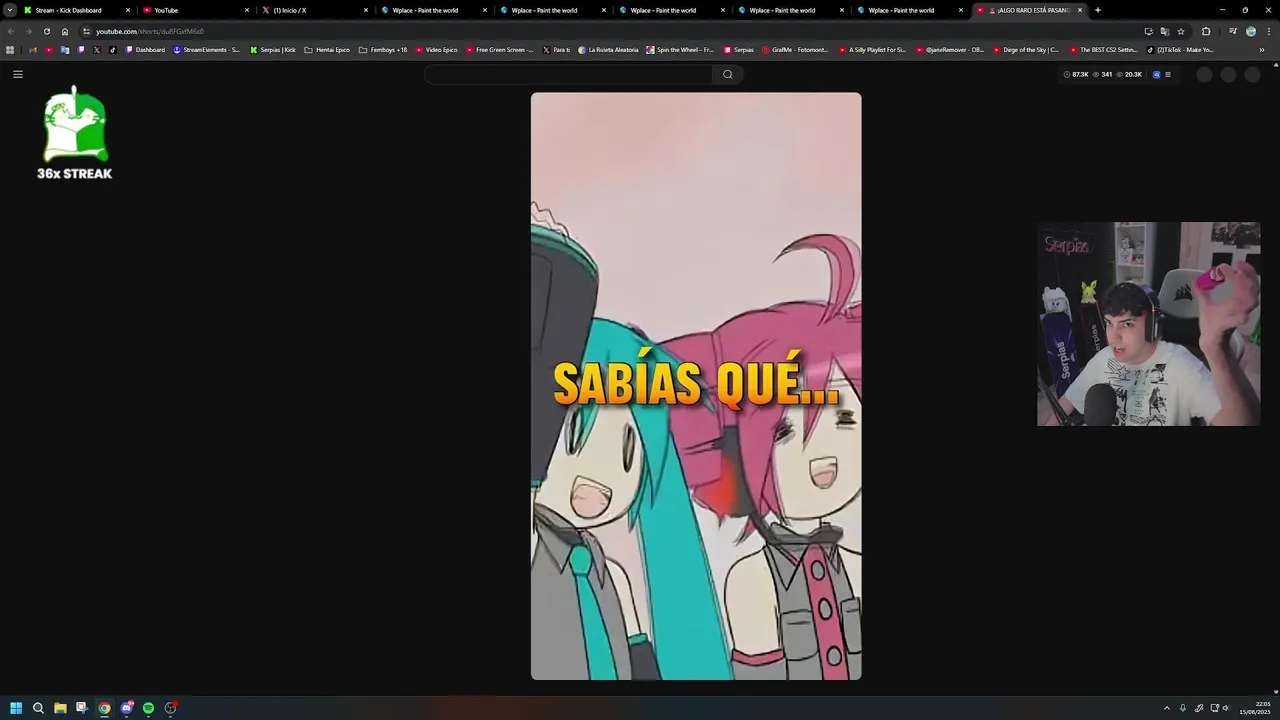Open File Explorer from taskbar
Image resolution: width=1280 pixels, height=720 pixels.
point(60,708)
